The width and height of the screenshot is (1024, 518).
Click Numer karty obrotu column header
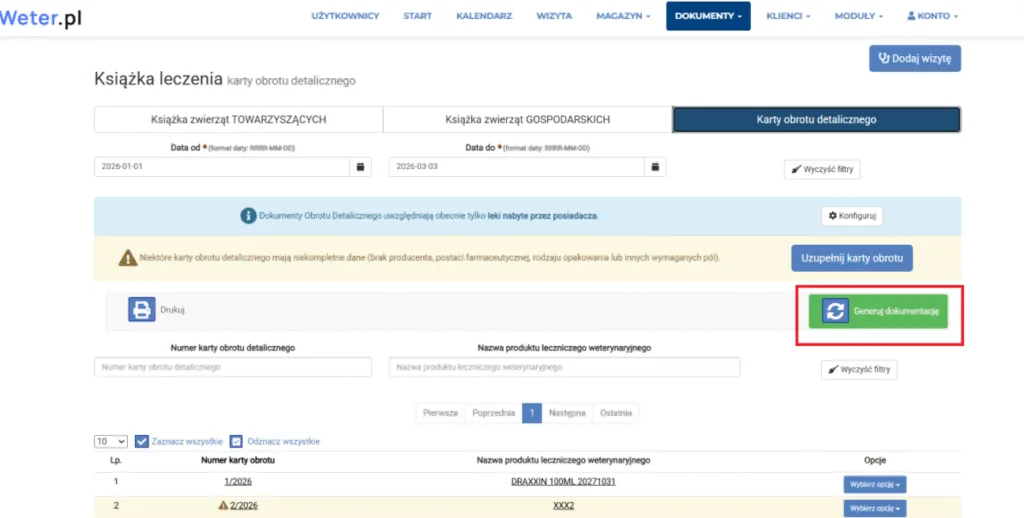[x=238, y=460]
